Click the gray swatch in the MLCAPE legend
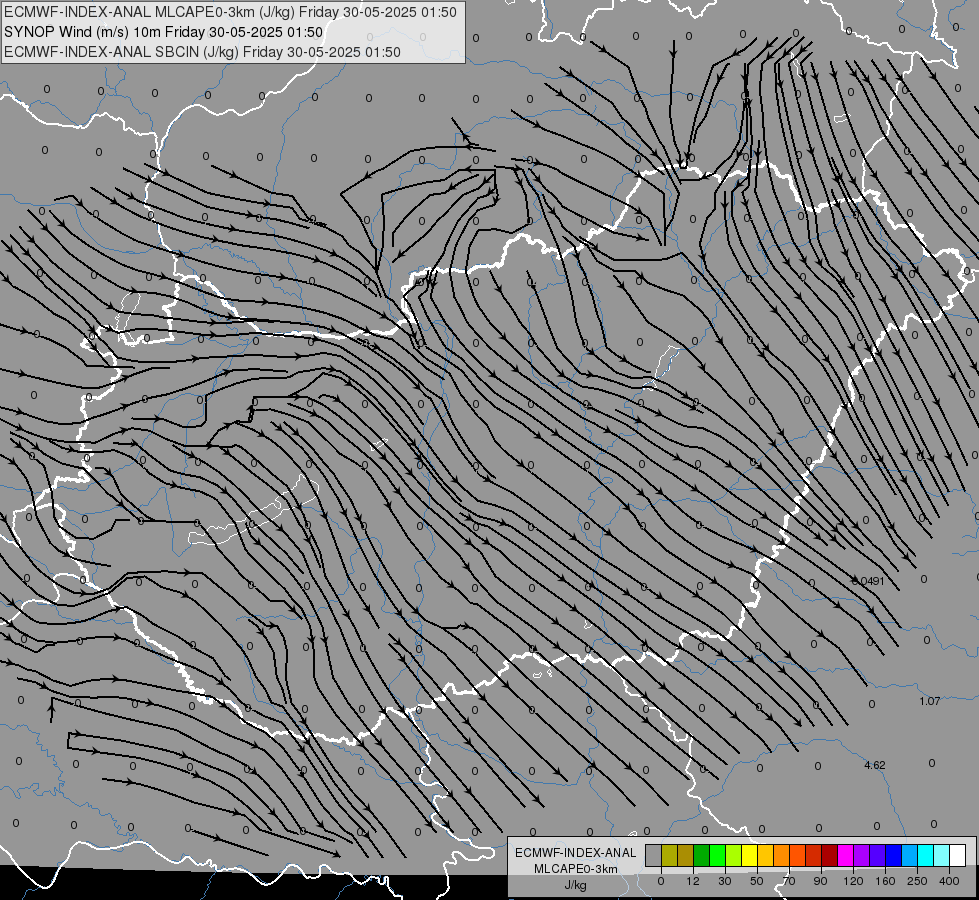 (x=654, y=855)
